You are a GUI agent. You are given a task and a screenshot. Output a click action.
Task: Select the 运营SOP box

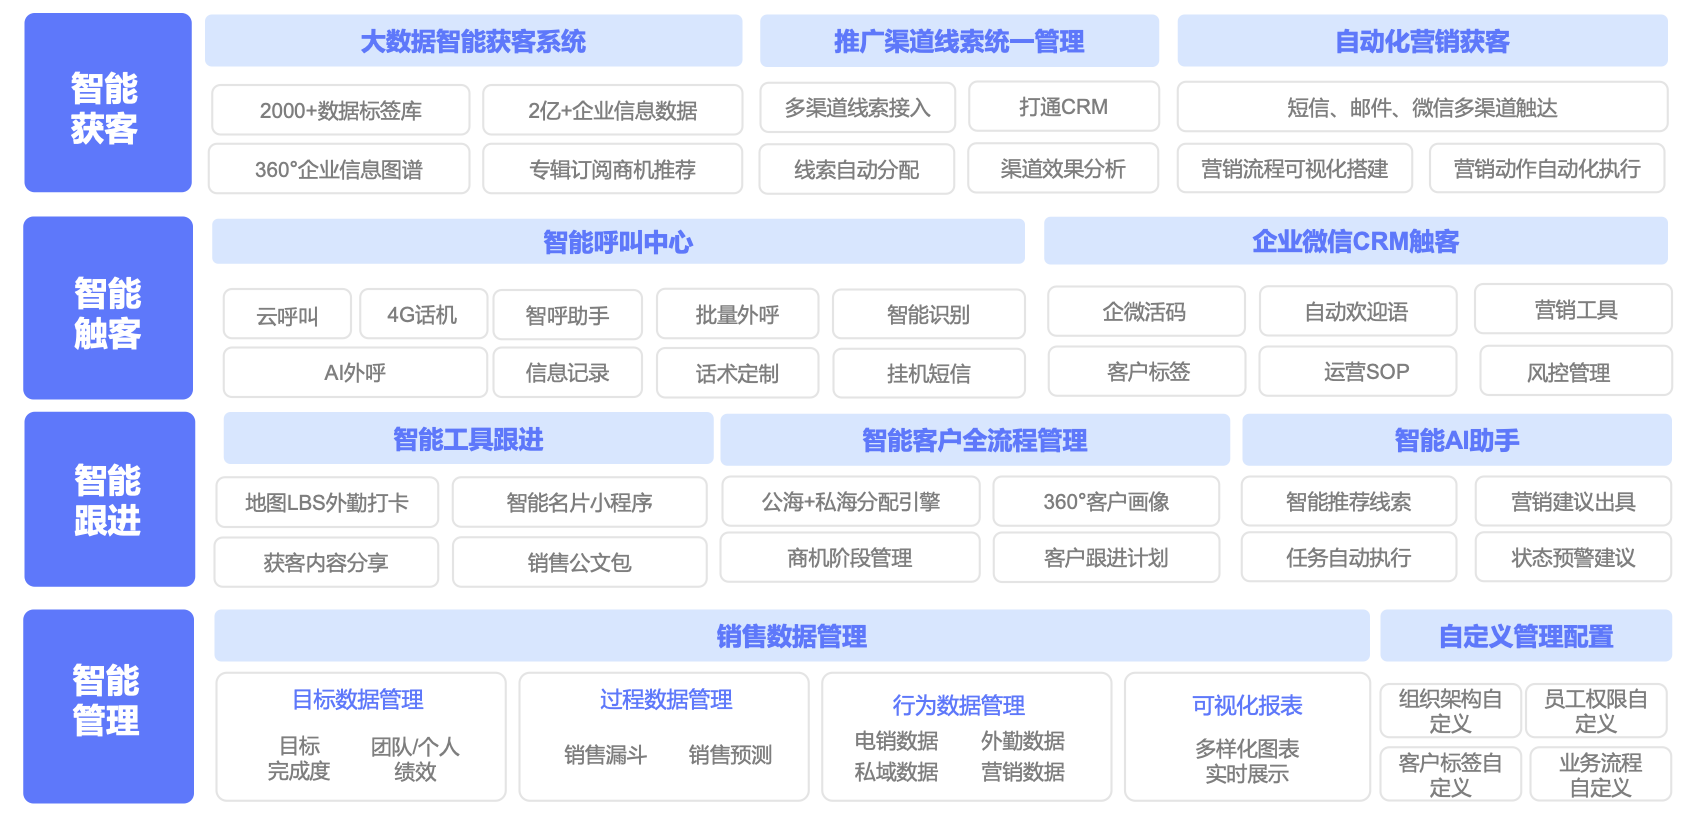1366,372
